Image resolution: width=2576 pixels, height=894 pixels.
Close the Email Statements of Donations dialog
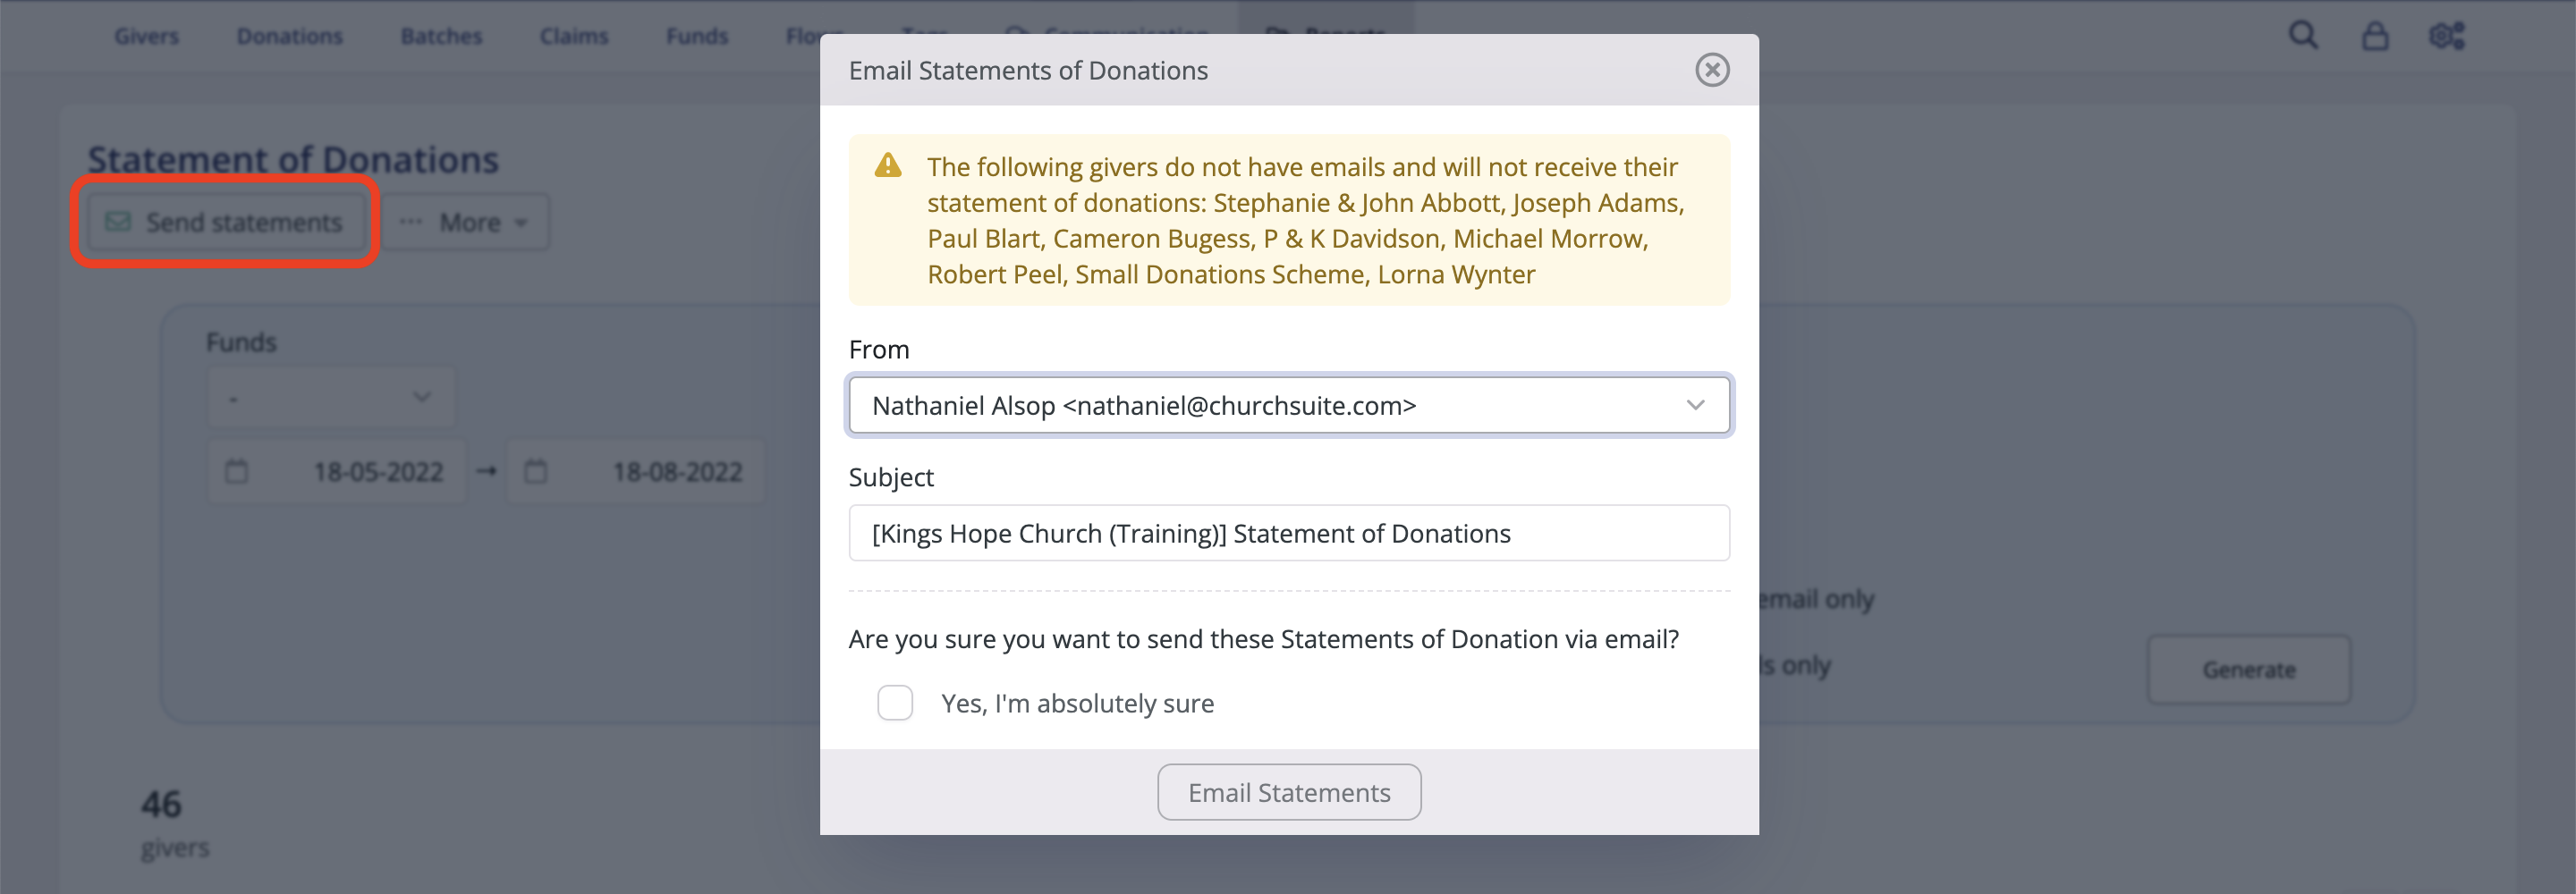(1712, 70)
